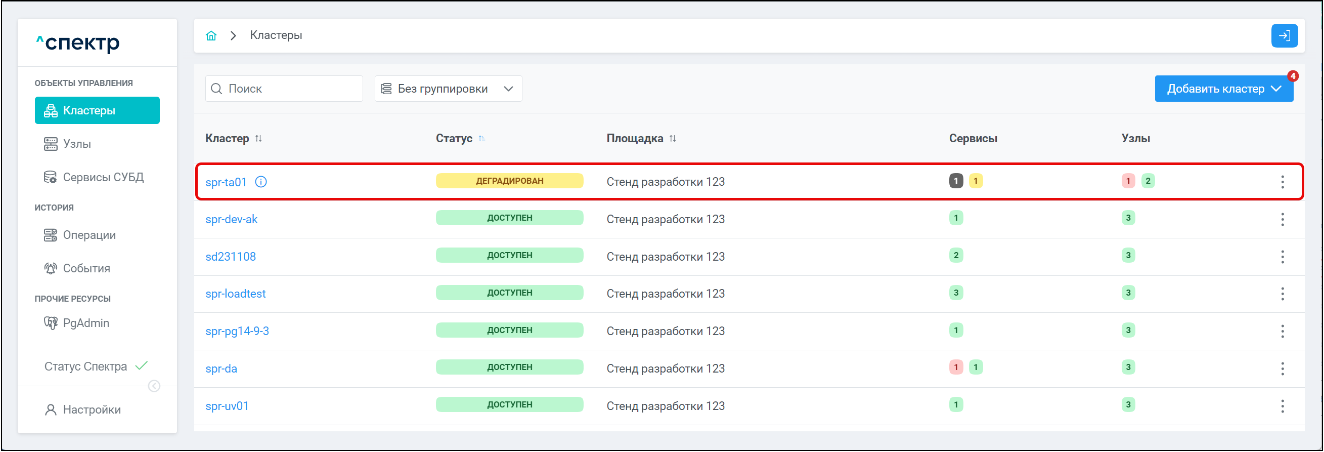Open События in the sidebar
The width and height of the screenshot is (1324, 452).
pyautogui.click(x=86, y=268)
